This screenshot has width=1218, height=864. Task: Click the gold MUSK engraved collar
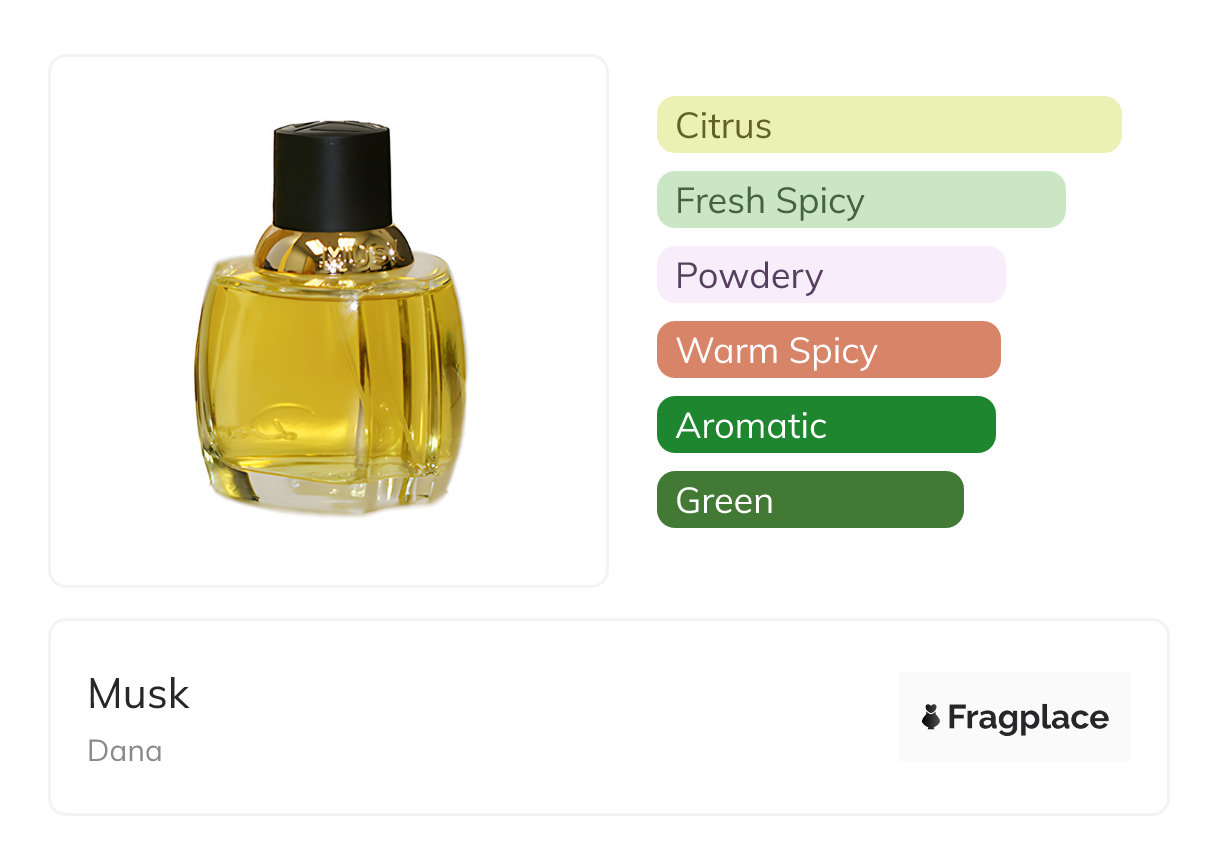(x=333, y=250)
